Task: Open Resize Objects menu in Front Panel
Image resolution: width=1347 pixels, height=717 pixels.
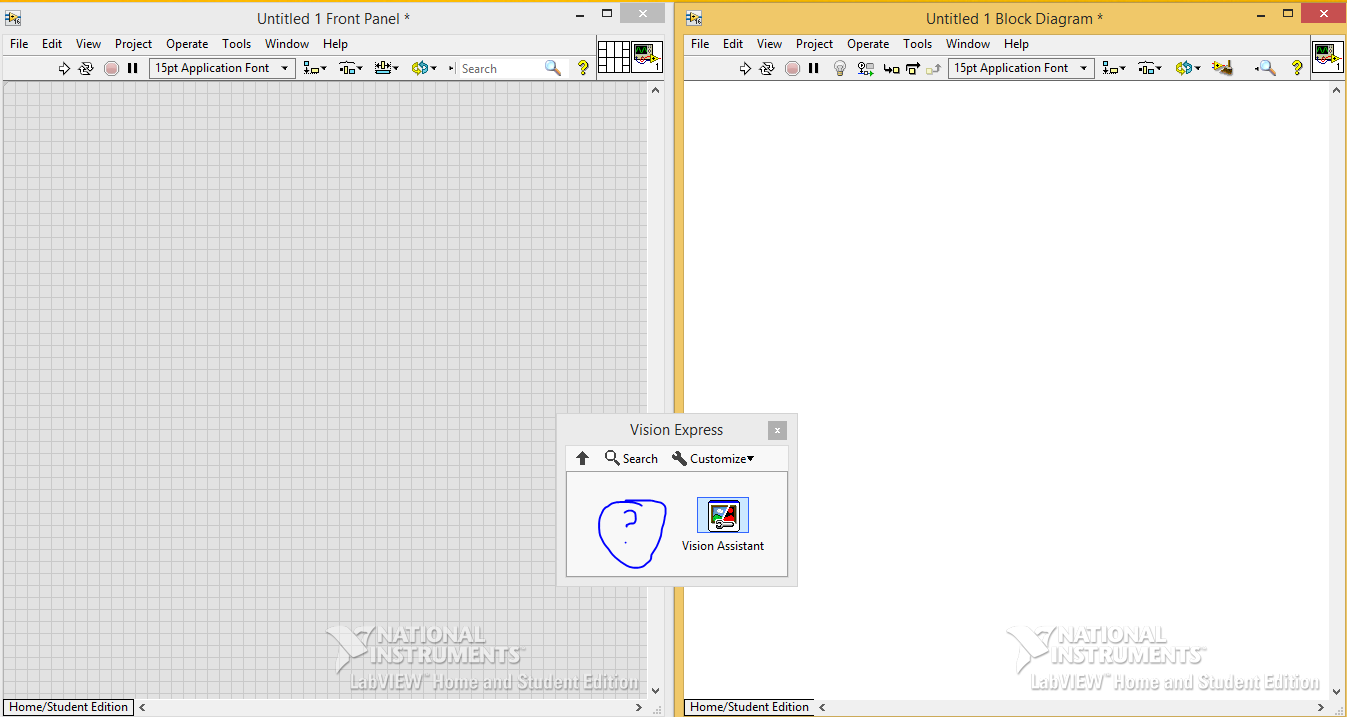Action: click(386, 68)
